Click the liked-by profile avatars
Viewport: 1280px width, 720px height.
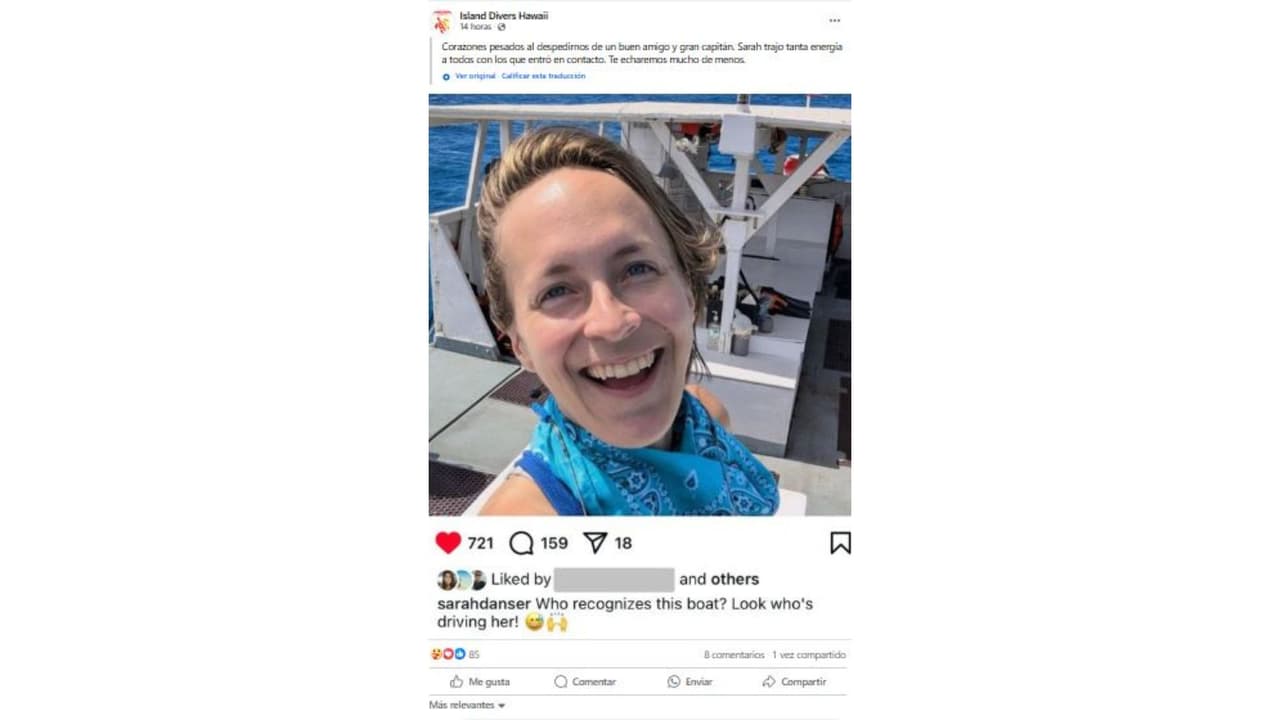(x=462, y=580)
